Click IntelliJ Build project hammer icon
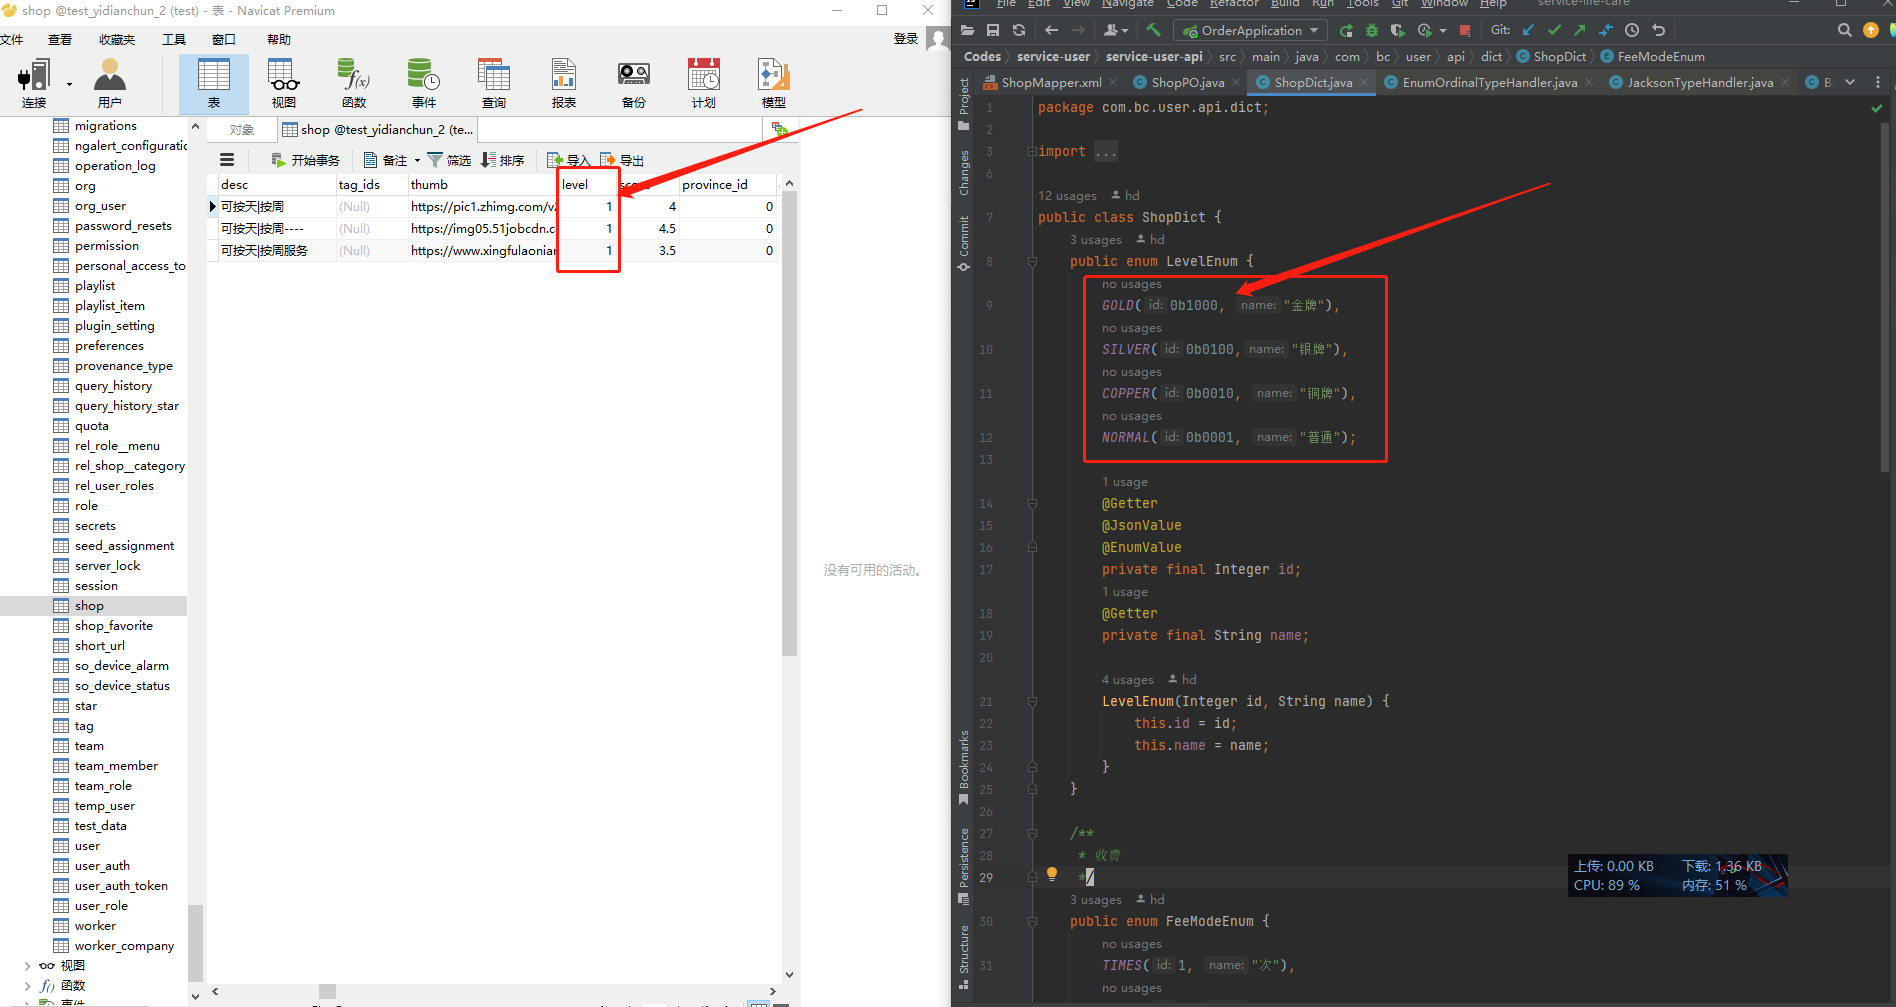The width and height of the screenshot is (1896, 1007). (1154, 30)
